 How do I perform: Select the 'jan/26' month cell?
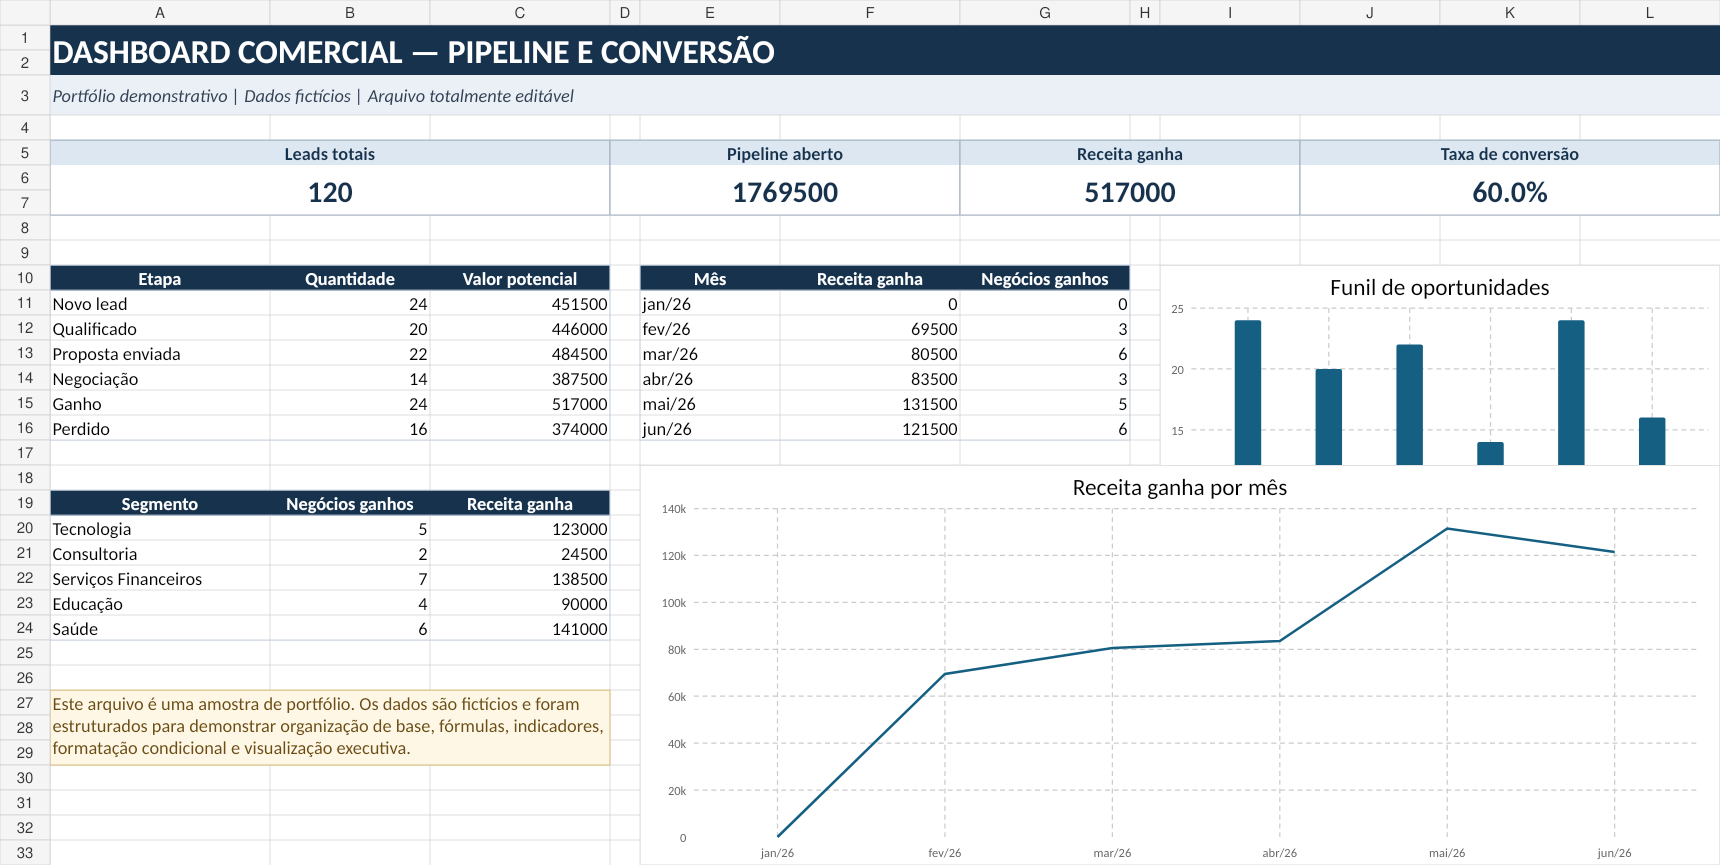coord(710,303)
